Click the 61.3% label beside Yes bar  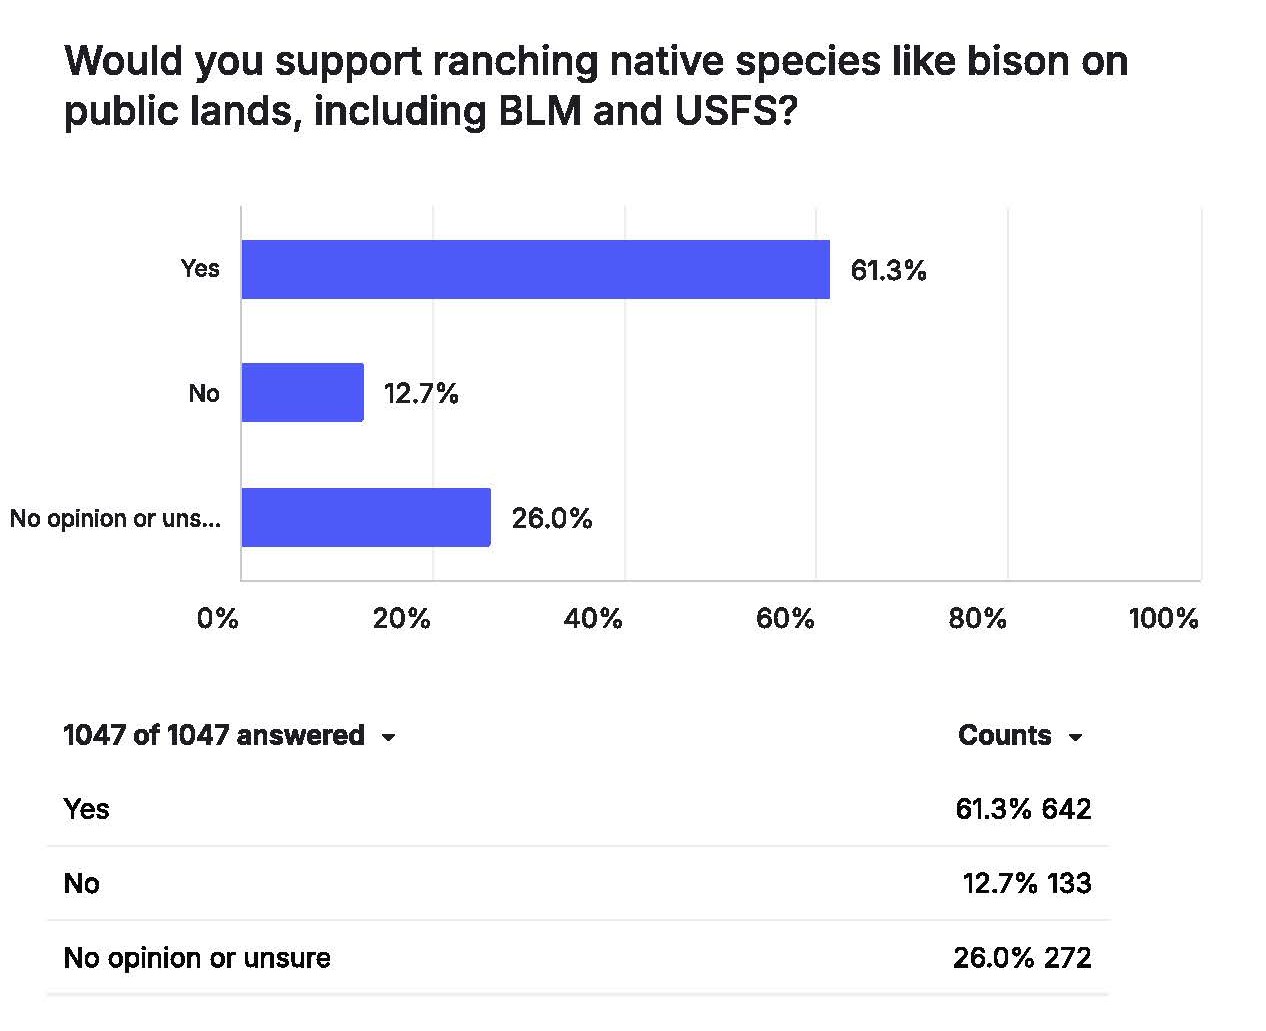[888, 270]
